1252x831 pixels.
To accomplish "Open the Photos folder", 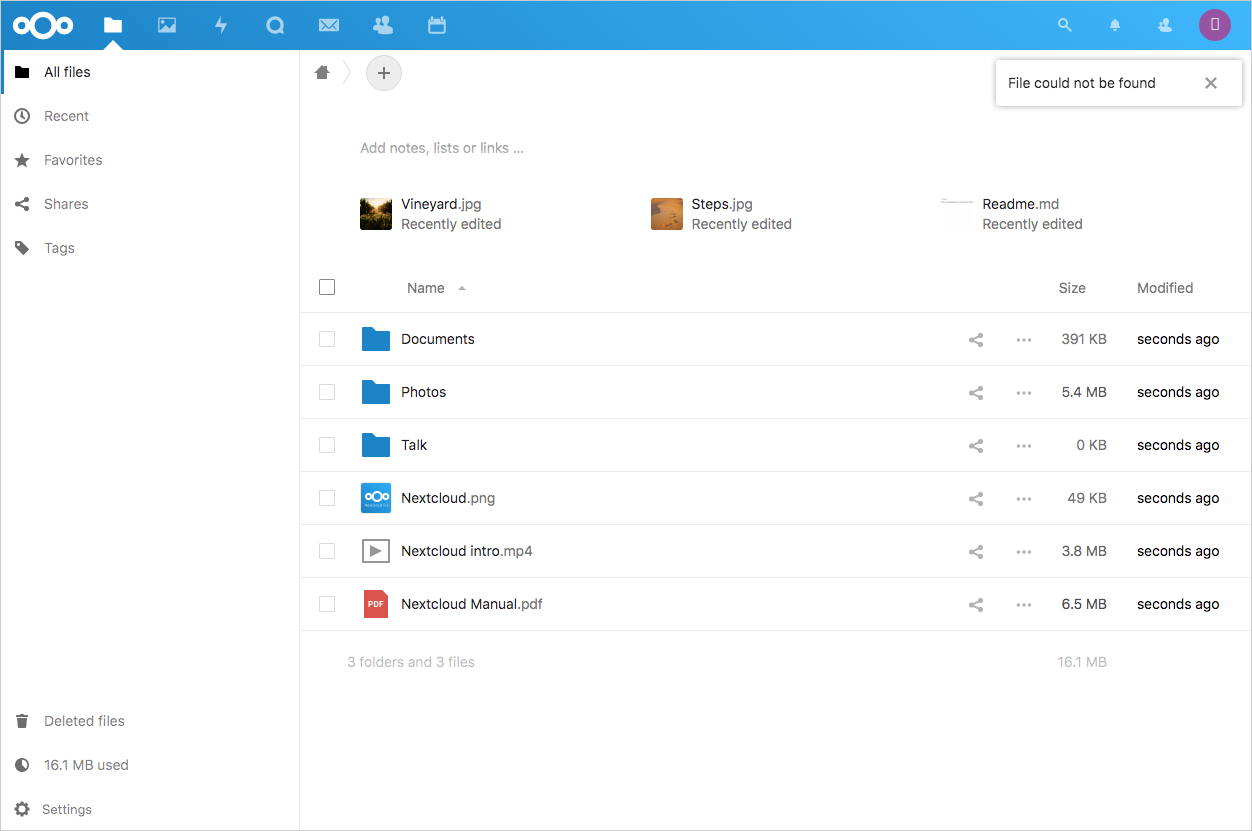I will tap(424, 392).
